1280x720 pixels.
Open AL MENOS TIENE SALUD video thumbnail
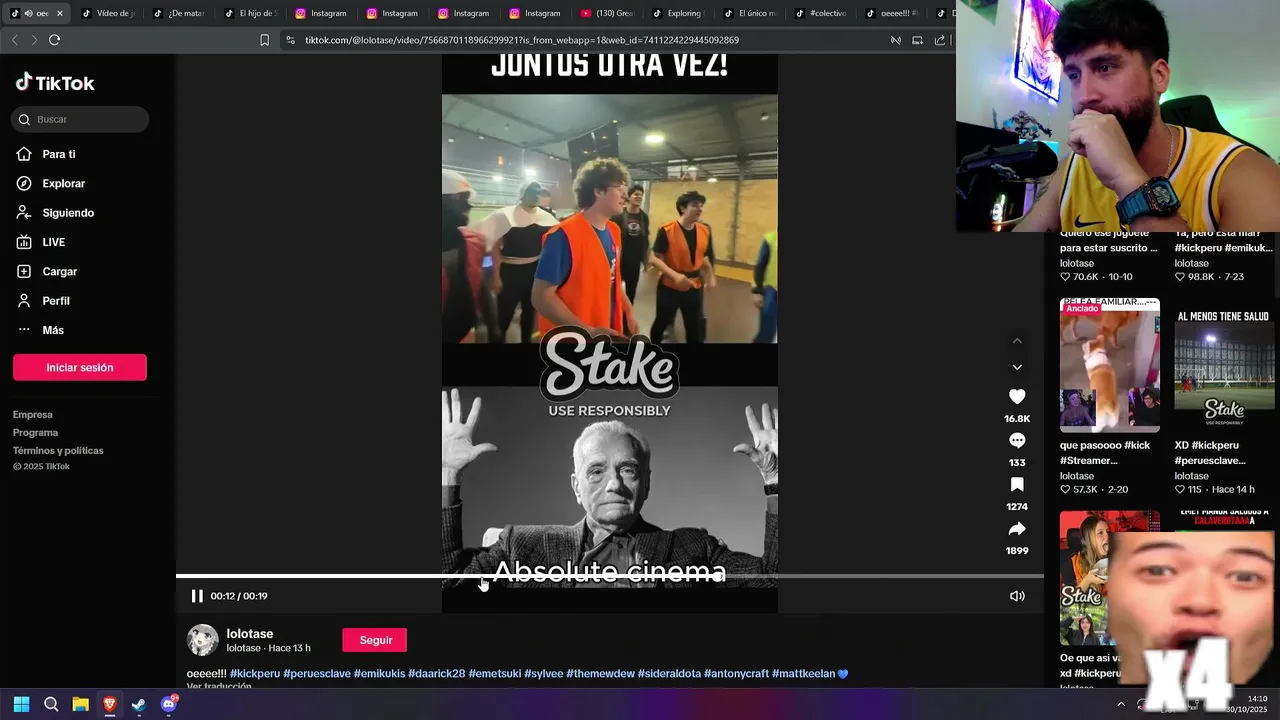(x=1224, y=365)
